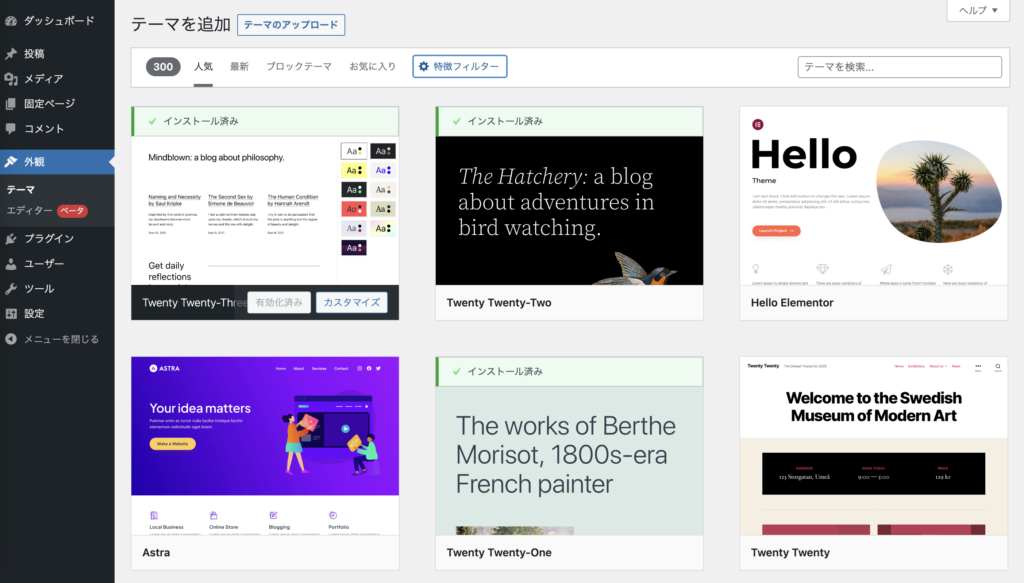Click the dark purple style swatch in preview
Screen dimensions: 1024x583
[353, 248]
